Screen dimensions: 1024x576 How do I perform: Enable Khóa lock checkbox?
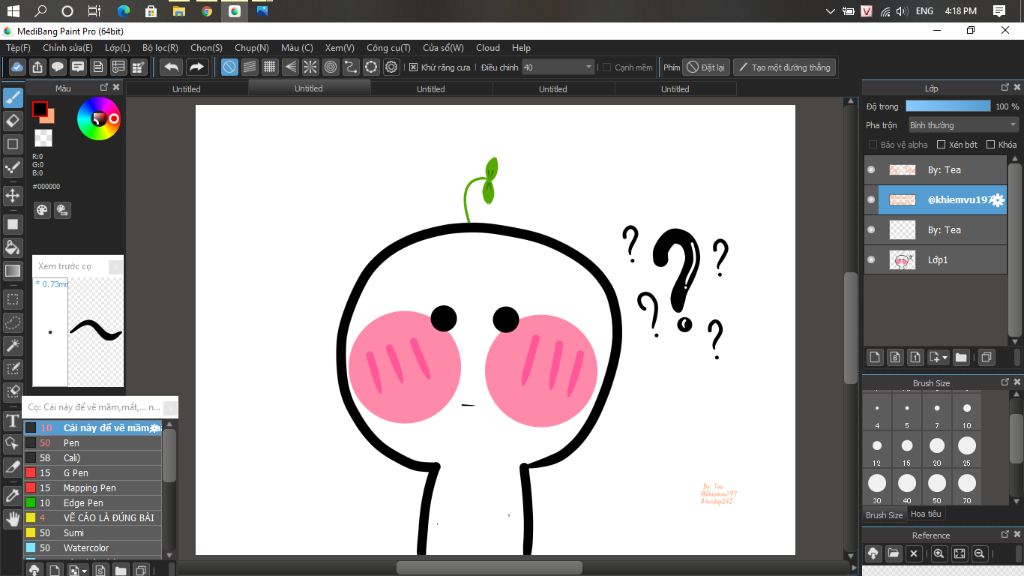(990, 144)
